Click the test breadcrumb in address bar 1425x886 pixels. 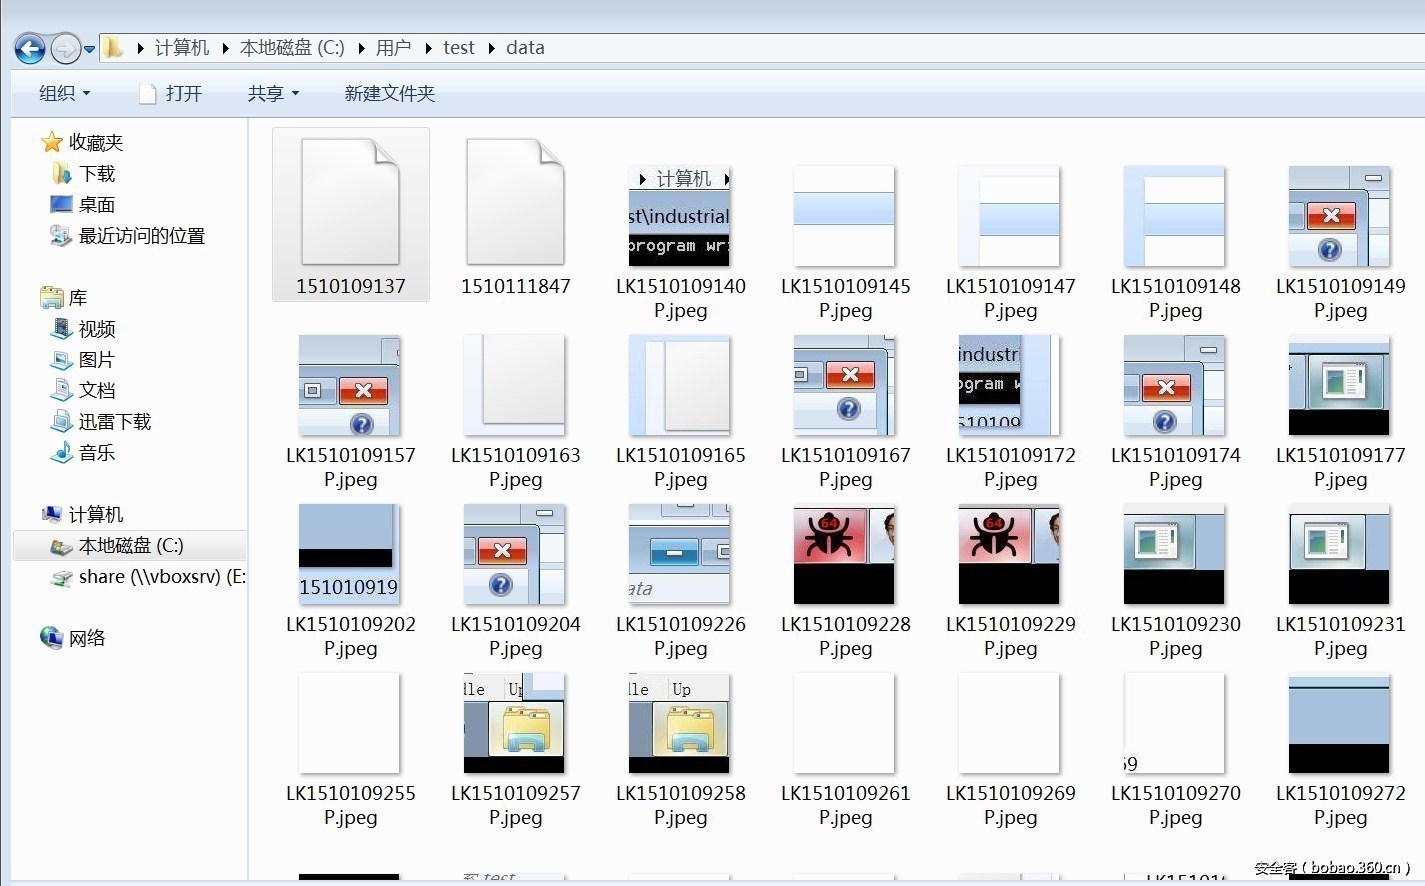click(458, 48)
